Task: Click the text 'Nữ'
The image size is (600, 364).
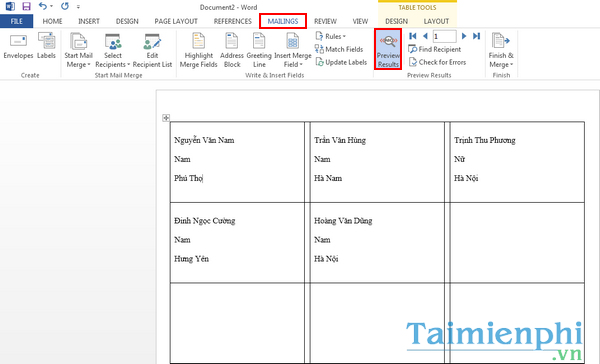Action: (459, 159)
